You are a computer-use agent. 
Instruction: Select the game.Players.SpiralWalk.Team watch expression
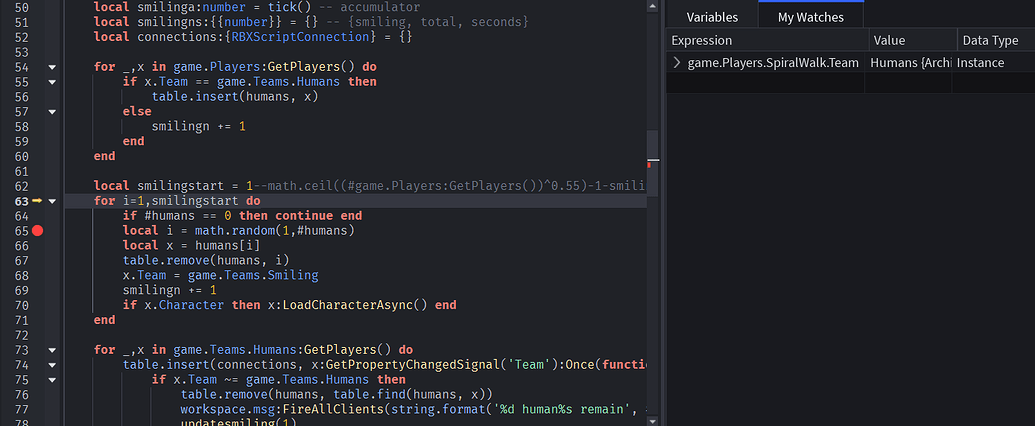(773, 63)
